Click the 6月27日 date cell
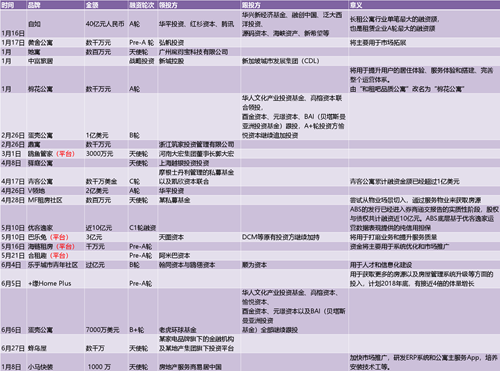500x371 pixels. click(13, 344)
